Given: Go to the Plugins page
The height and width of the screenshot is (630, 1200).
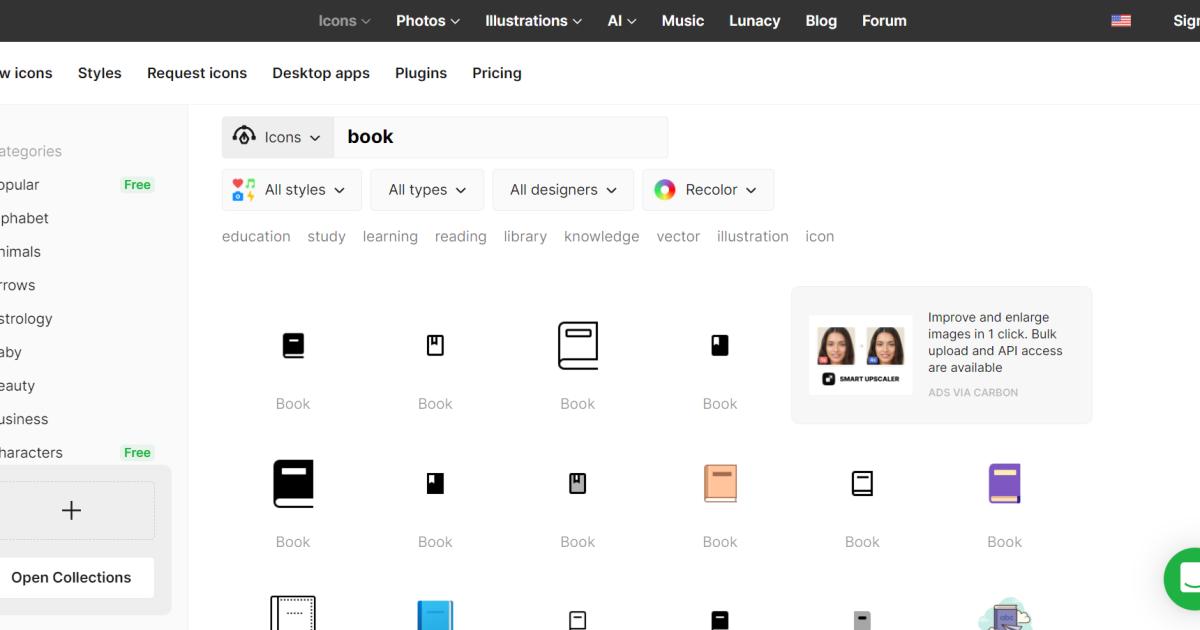Looking at the screenshot, I should (421, 73).
